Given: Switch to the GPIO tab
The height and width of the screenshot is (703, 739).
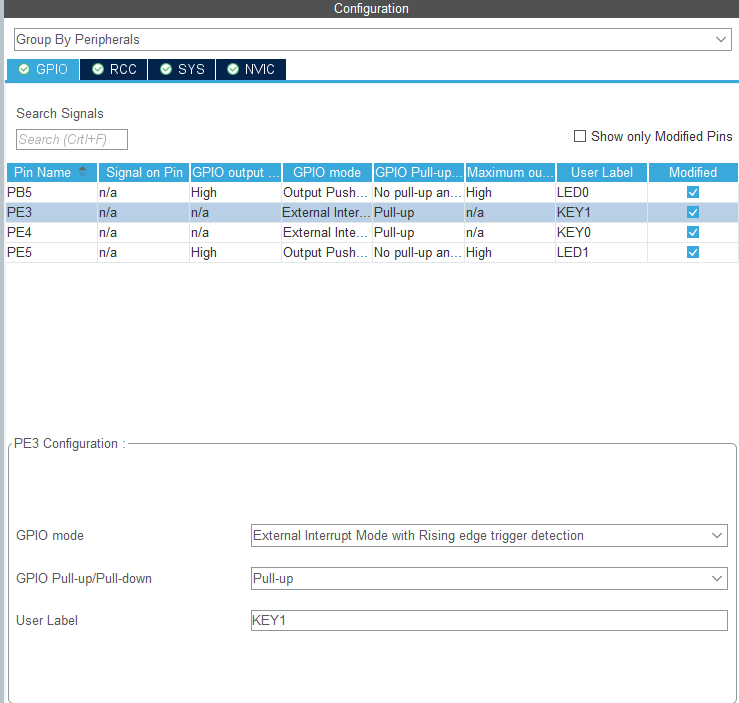Looking at the screenshot, I should 43,70.
